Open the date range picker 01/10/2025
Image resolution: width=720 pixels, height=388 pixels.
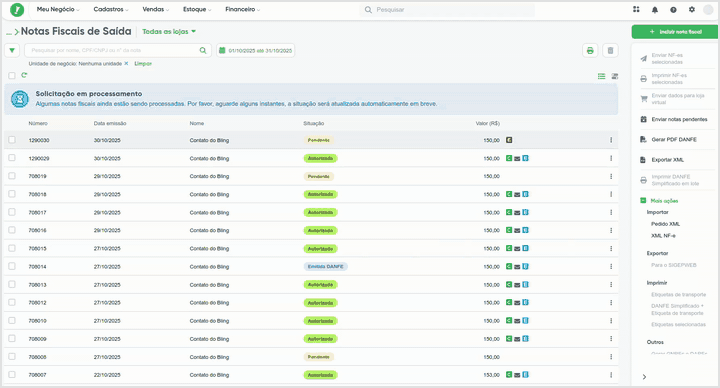pos(256,51)
